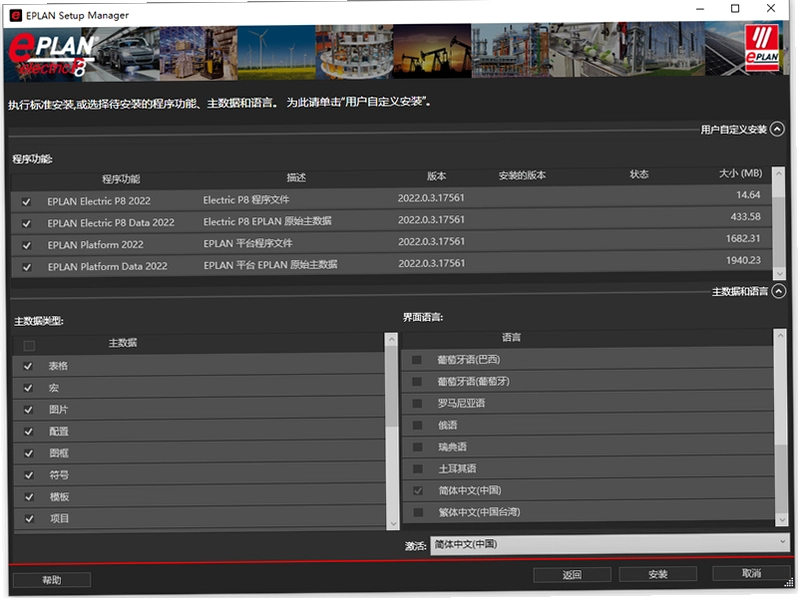
Task: Sort by 程序功能 column header
Action: [x=121, y=179]
